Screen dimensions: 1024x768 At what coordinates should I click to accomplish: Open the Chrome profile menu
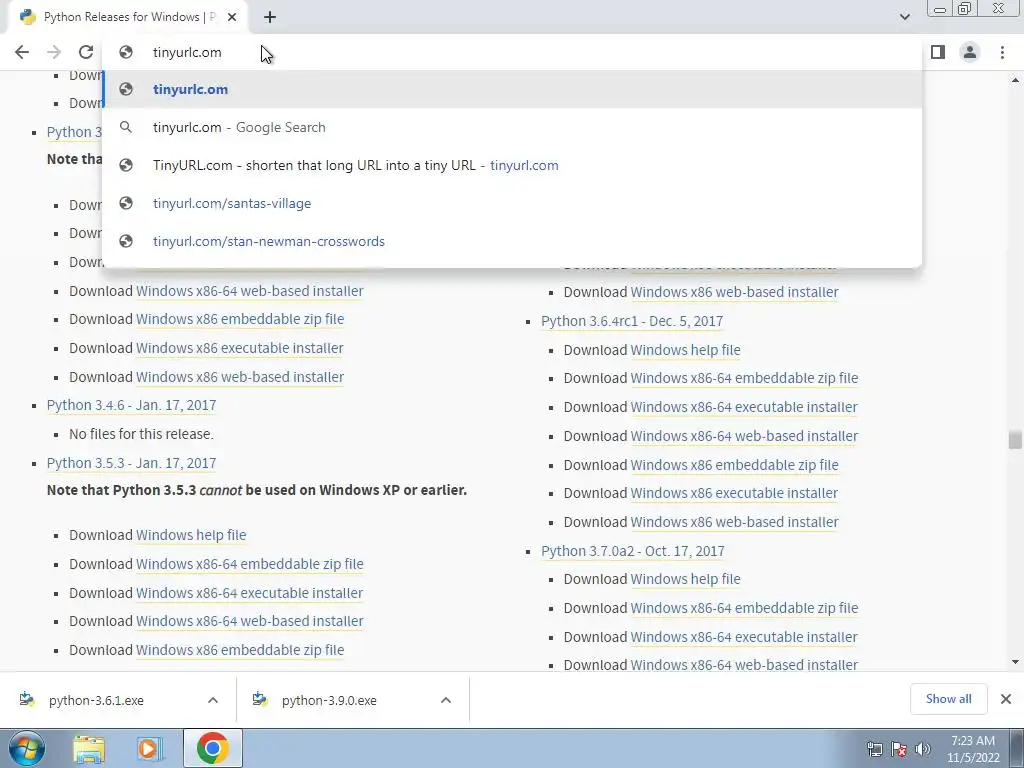click(x=970, y=52)
